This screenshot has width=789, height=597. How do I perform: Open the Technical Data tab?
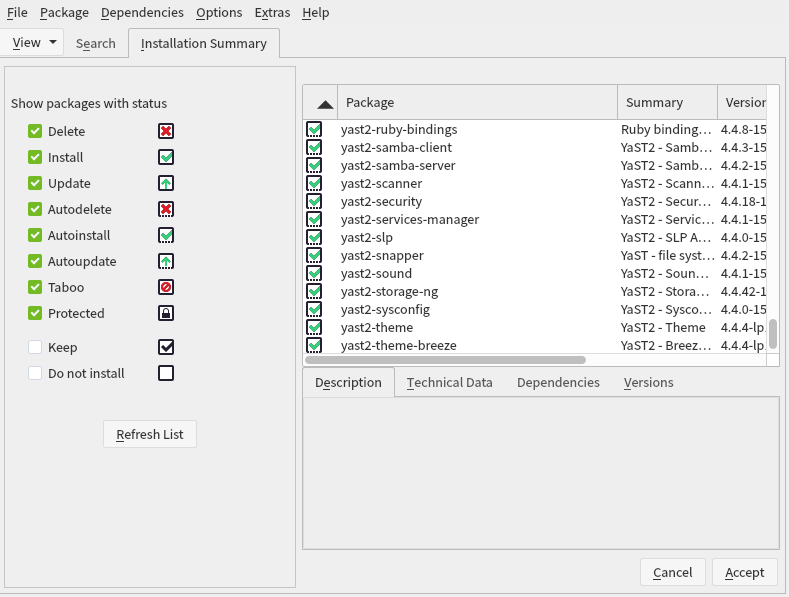pos(449,383)
